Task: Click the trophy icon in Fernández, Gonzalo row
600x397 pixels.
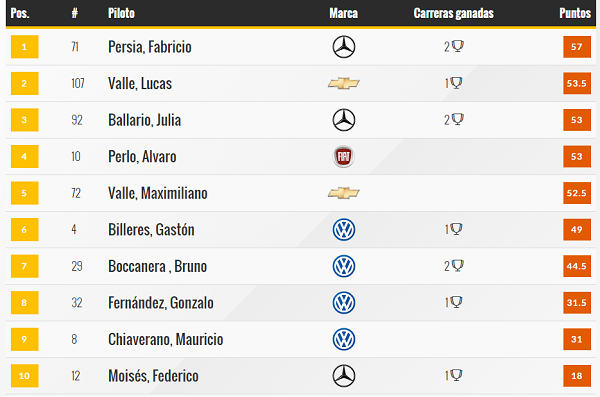Action: [x=456, y=302]
